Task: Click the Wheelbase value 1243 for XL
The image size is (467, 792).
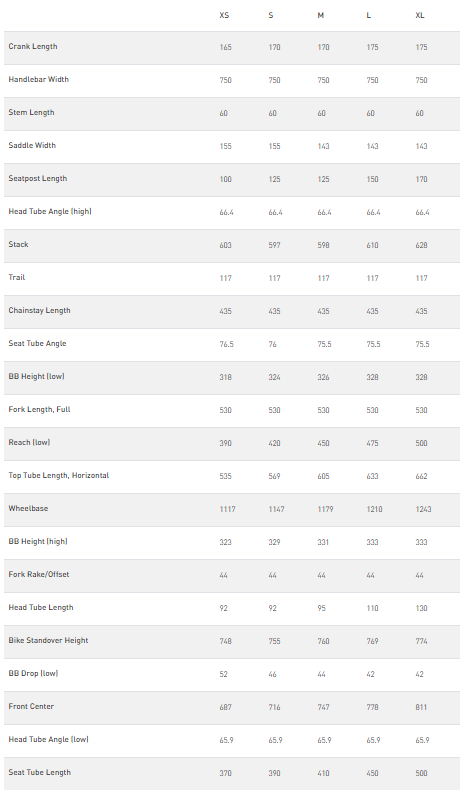Action: (423, 509)
